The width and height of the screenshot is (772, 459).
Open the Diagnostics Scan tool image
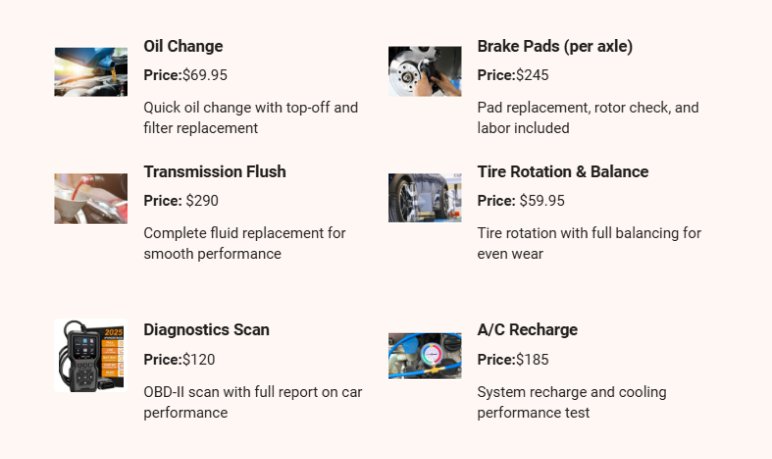90,356
